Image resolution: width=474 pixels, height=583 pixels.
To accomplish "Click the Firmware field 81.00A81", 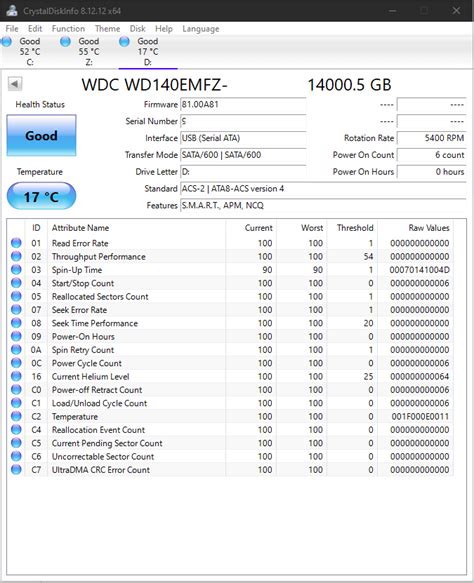I will pos(243,104).
